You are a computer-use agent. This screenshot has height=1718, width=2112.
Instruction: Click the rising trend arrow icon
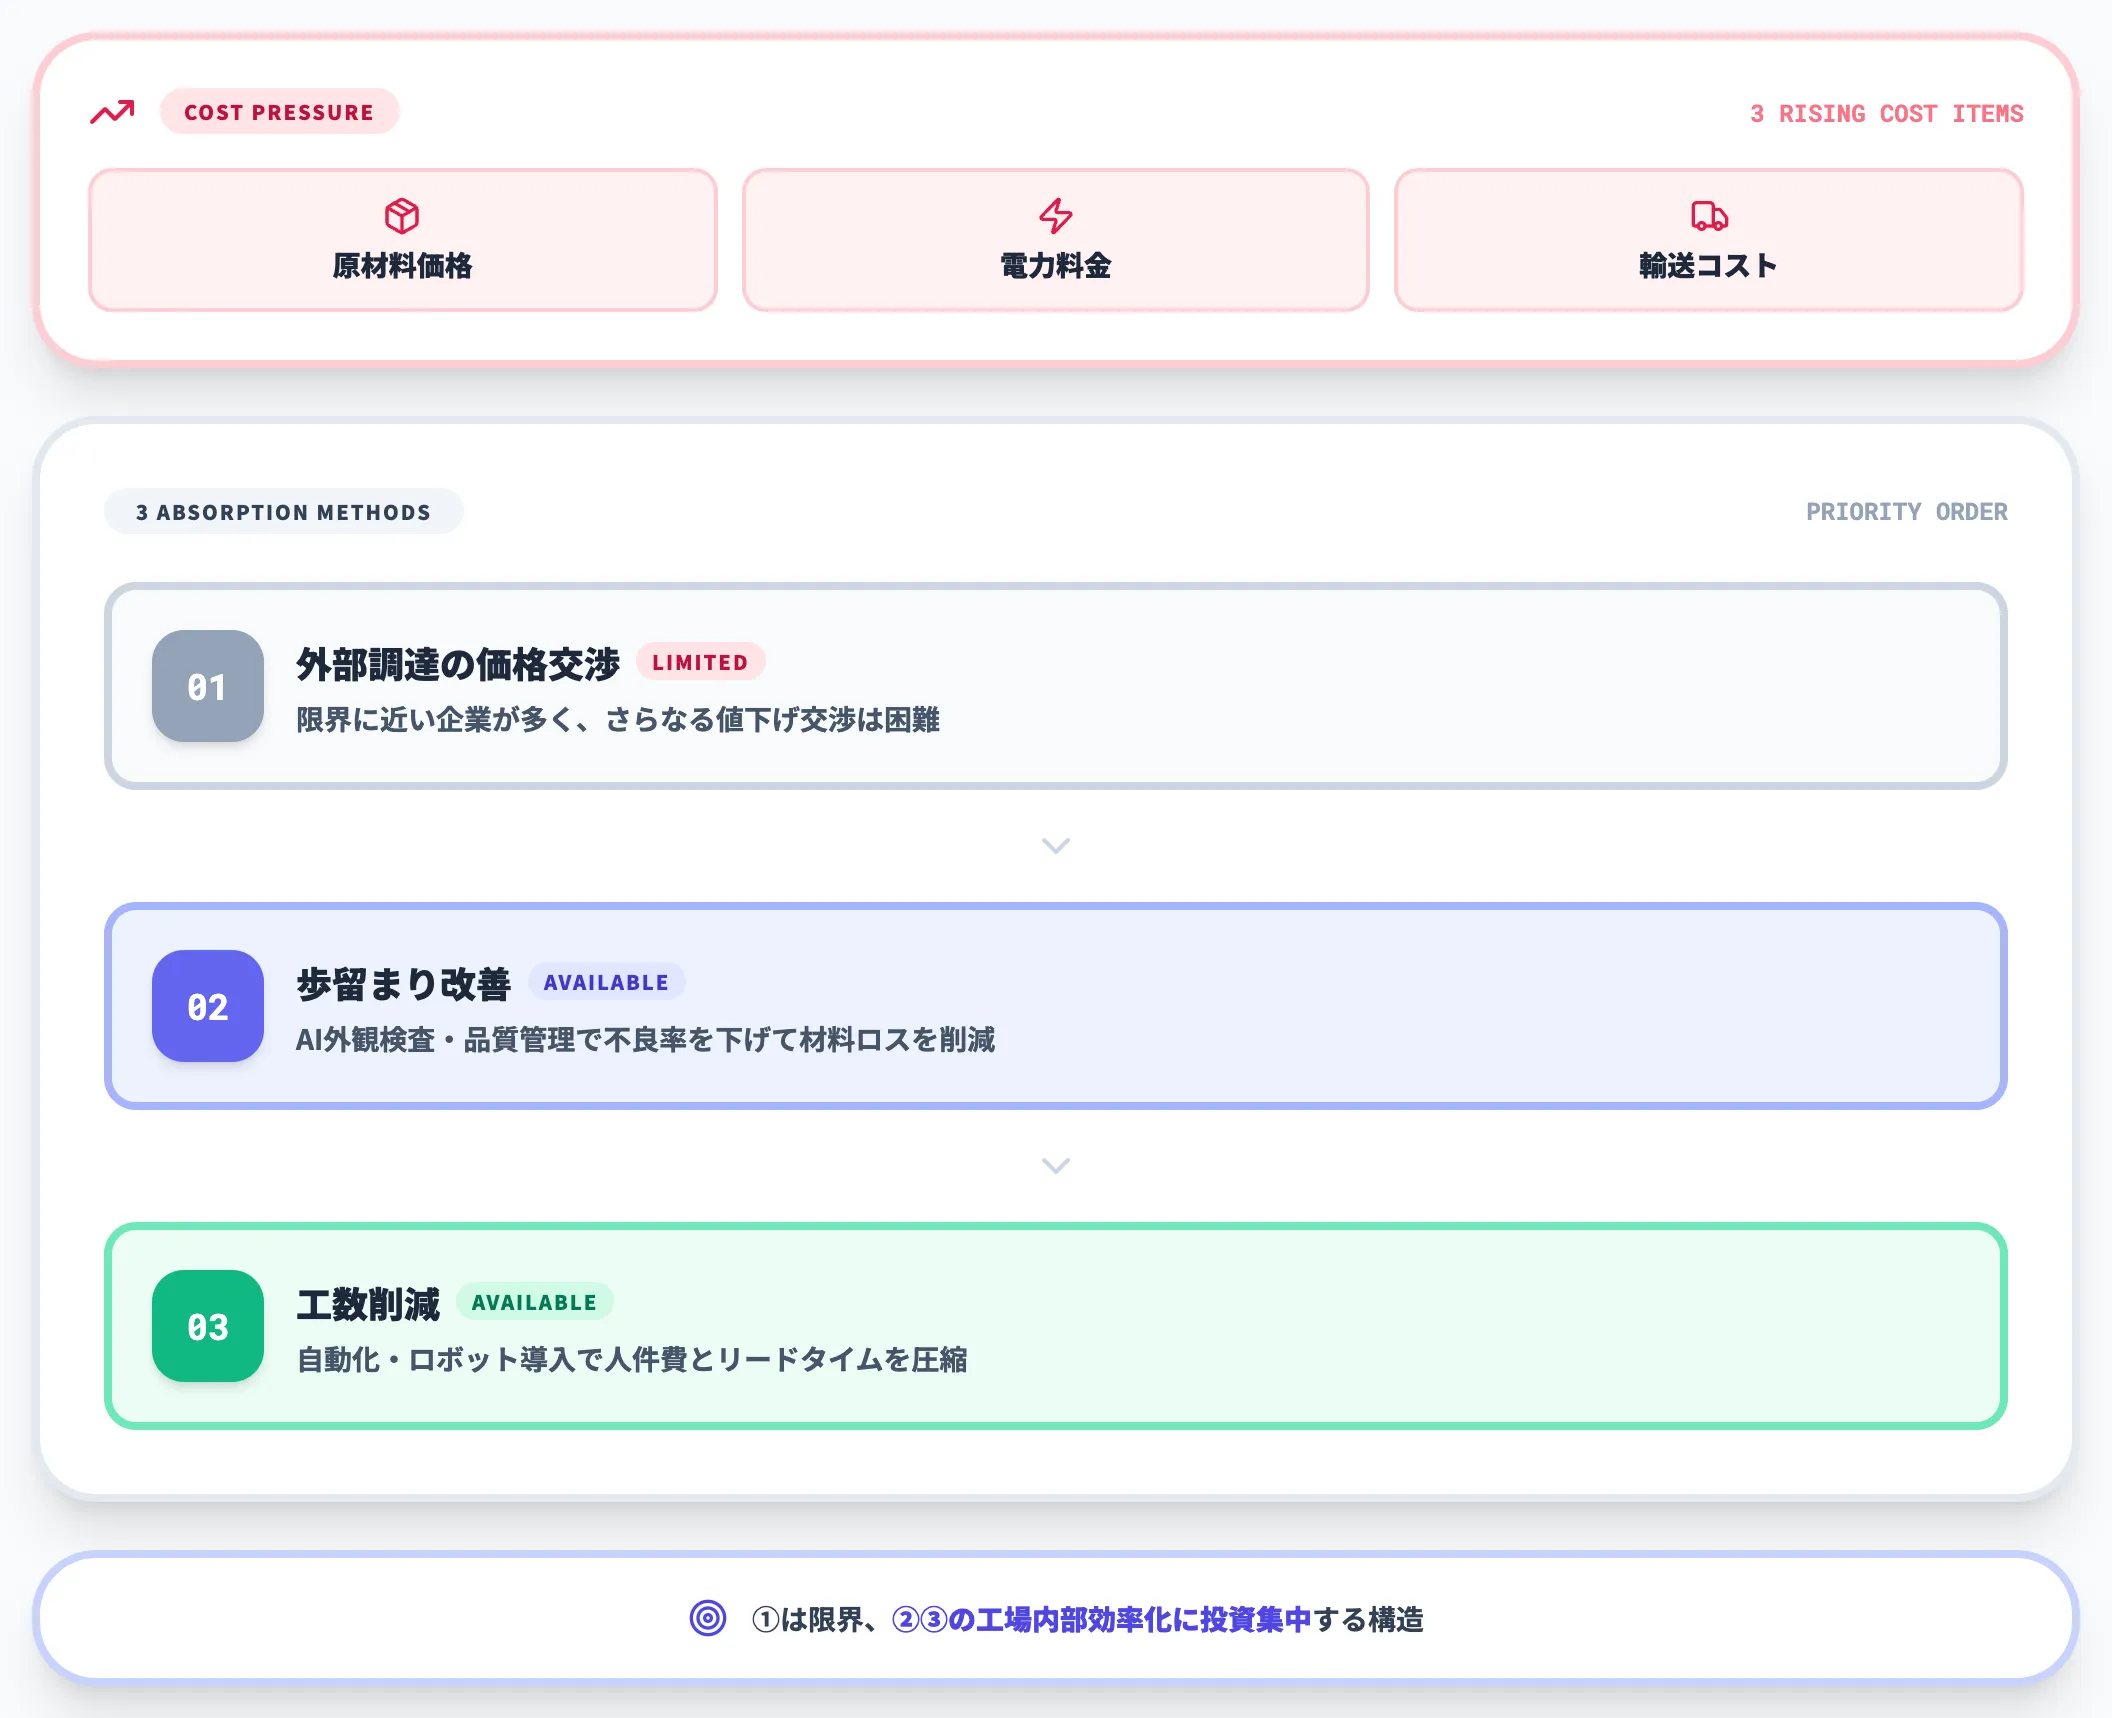tap(111, 112)
